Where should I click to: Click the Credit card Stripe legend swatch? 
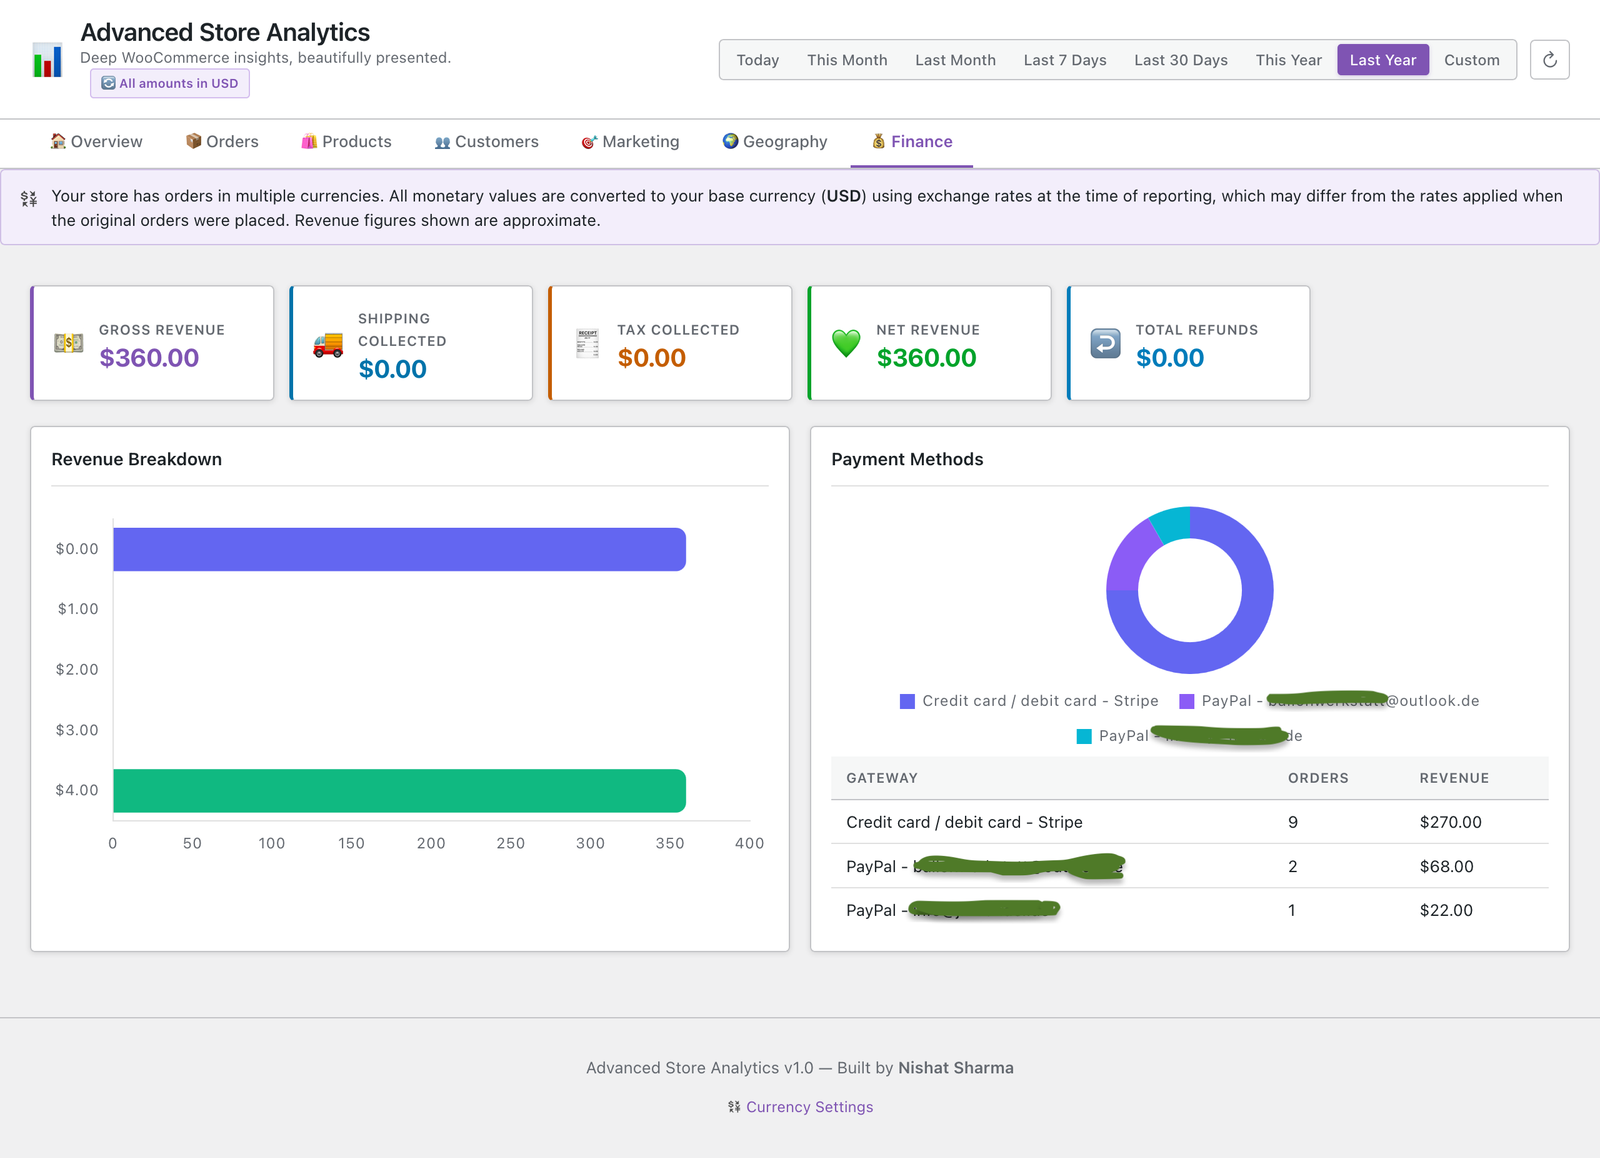907,701
